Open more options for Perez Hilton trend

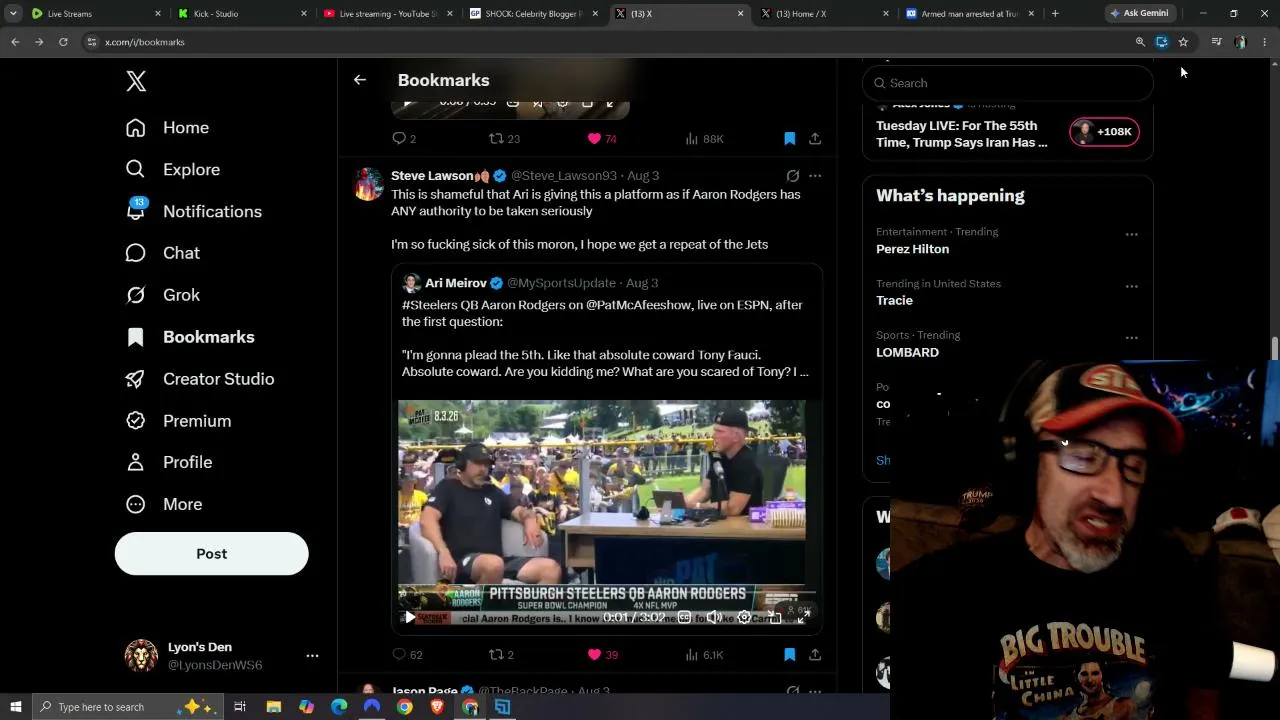(1131, 234)
